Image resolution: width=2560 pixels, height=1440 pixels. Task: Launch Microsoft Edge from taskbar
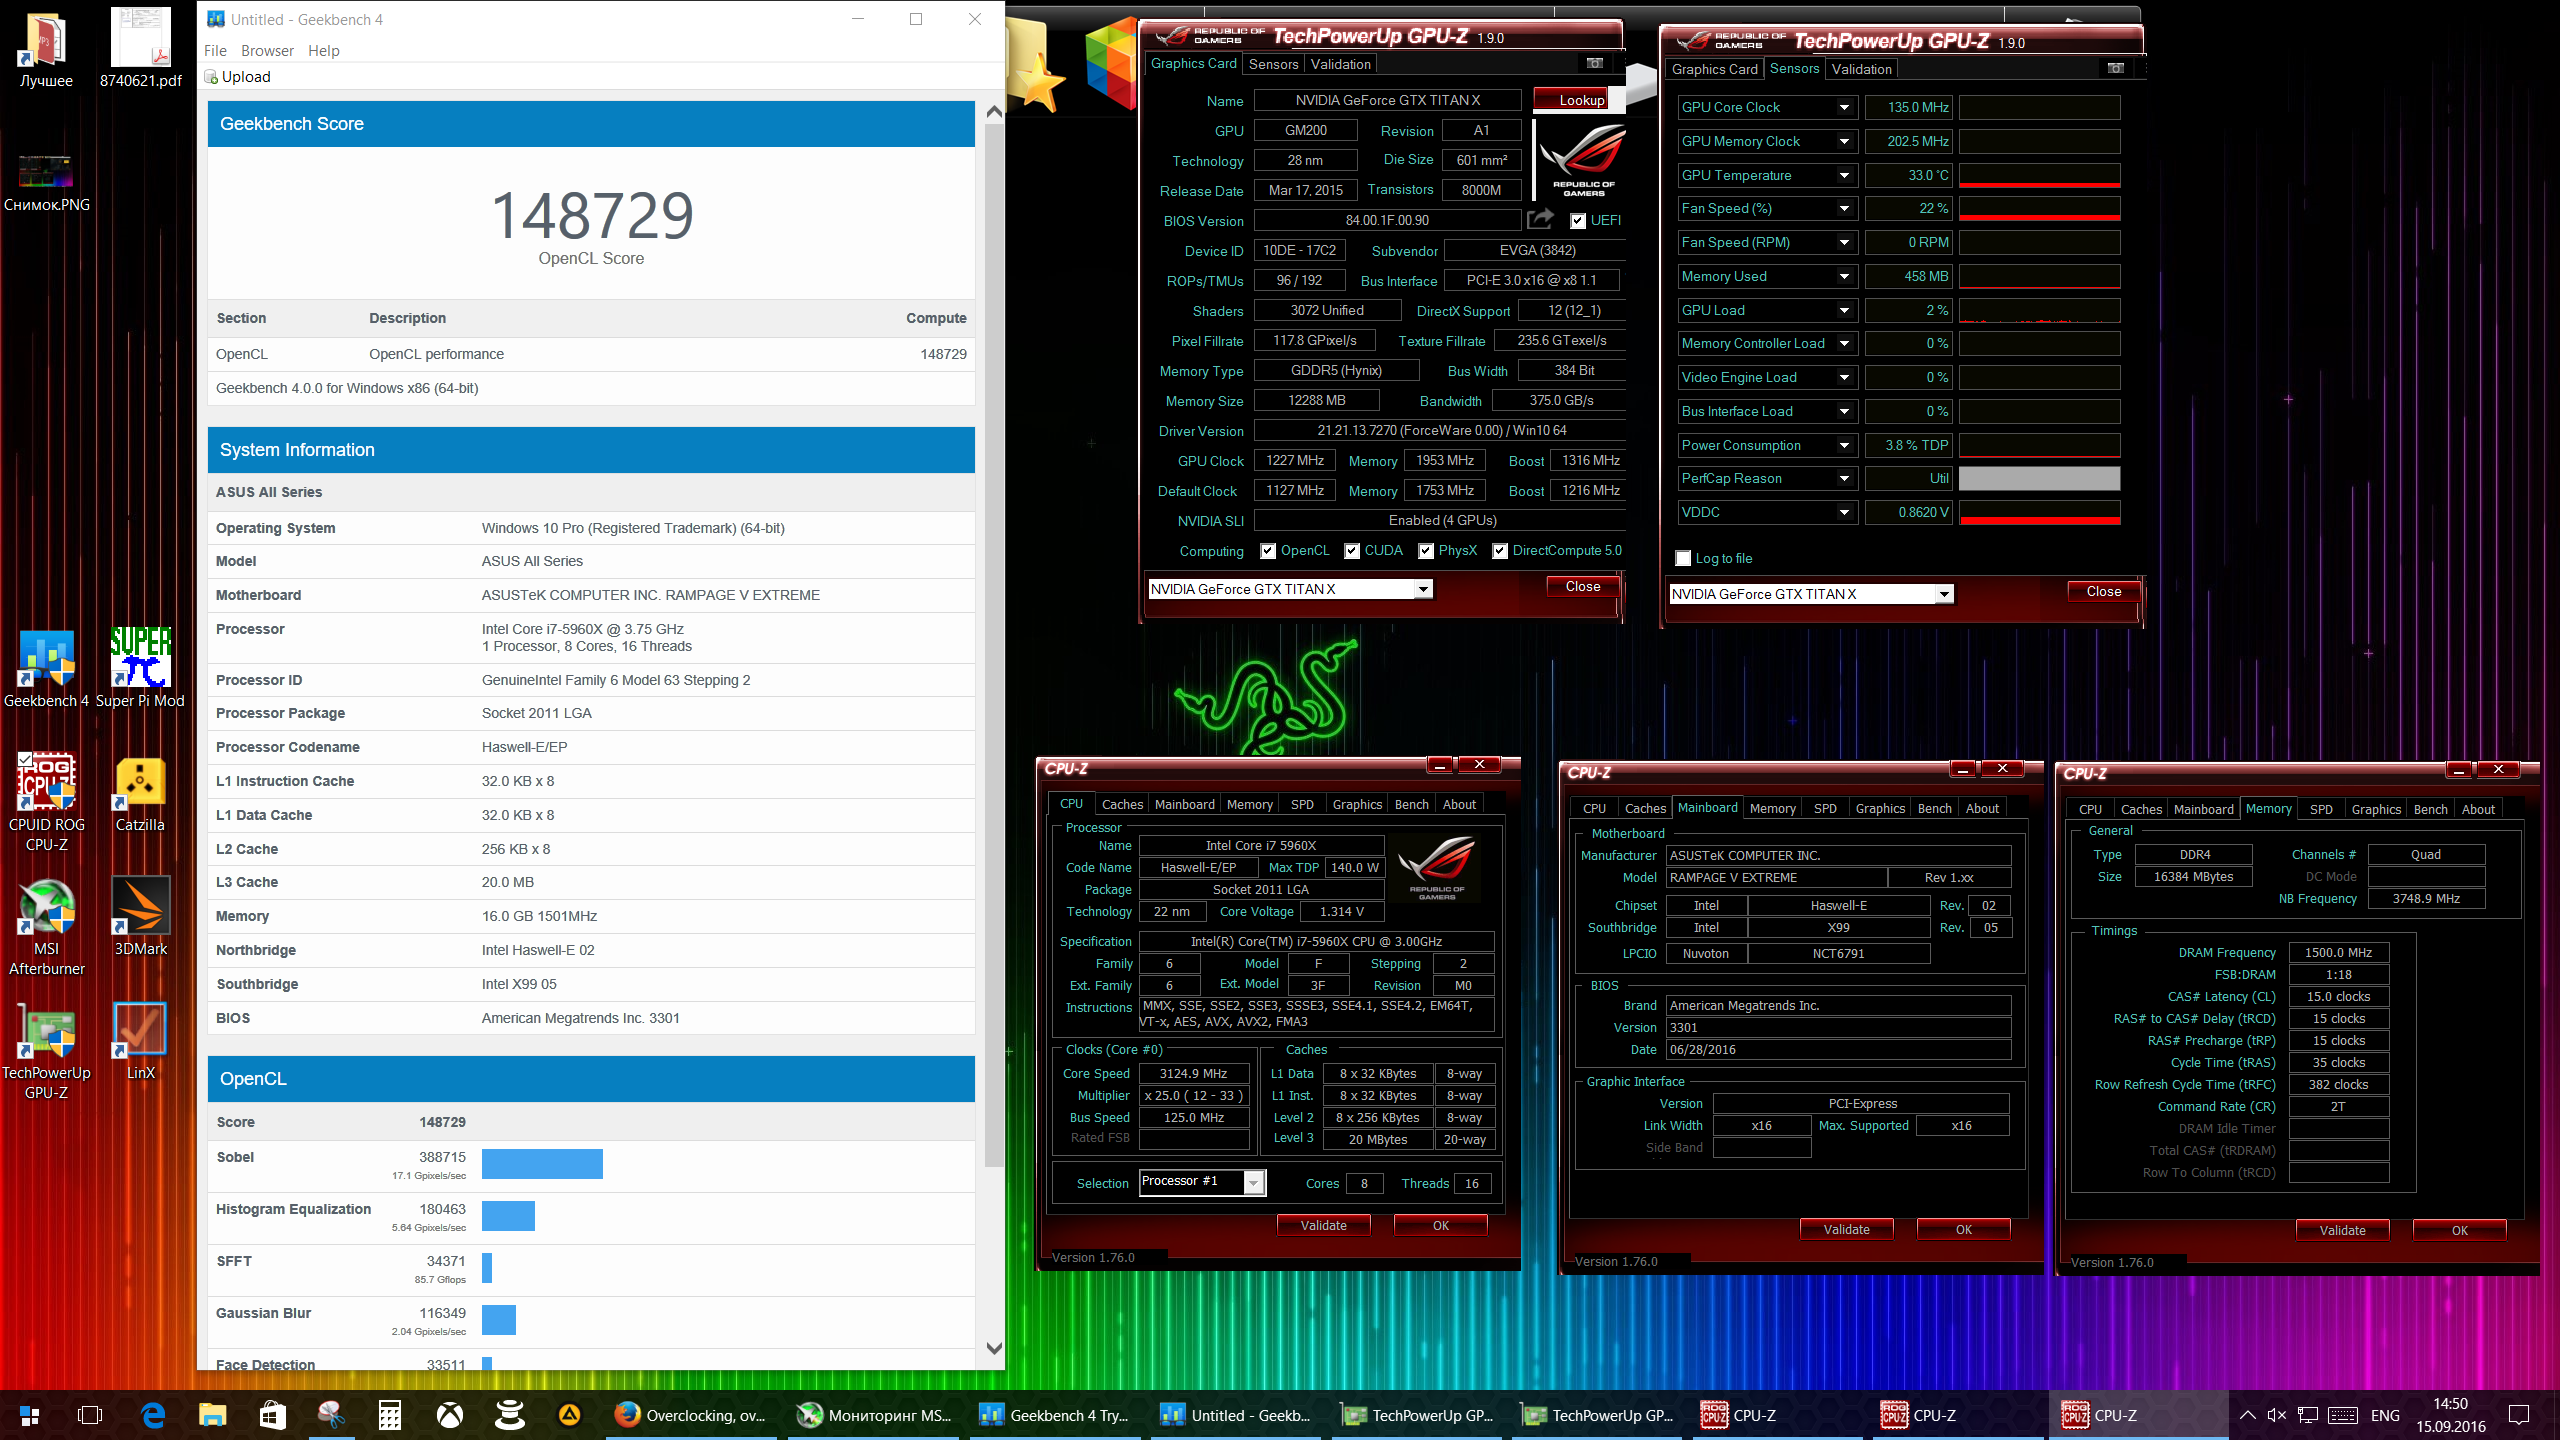[x=152, y=1415]
